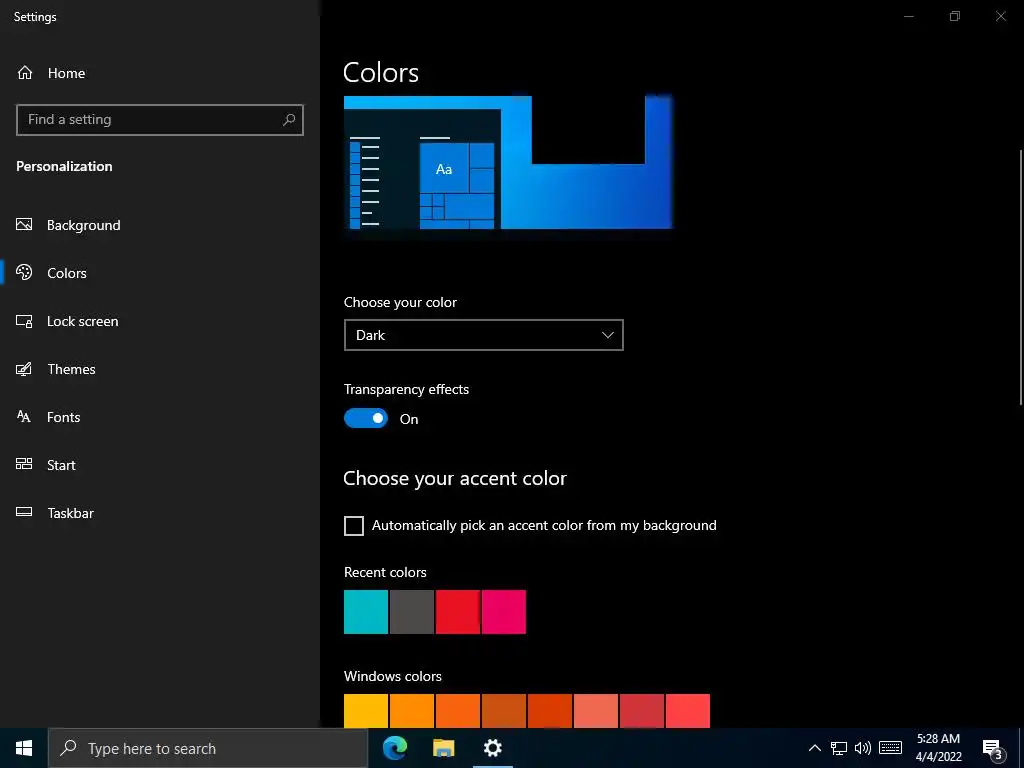1024x768 pixels.
Task: Click the color preview thumbnail
Action: [x=507, y=162]
